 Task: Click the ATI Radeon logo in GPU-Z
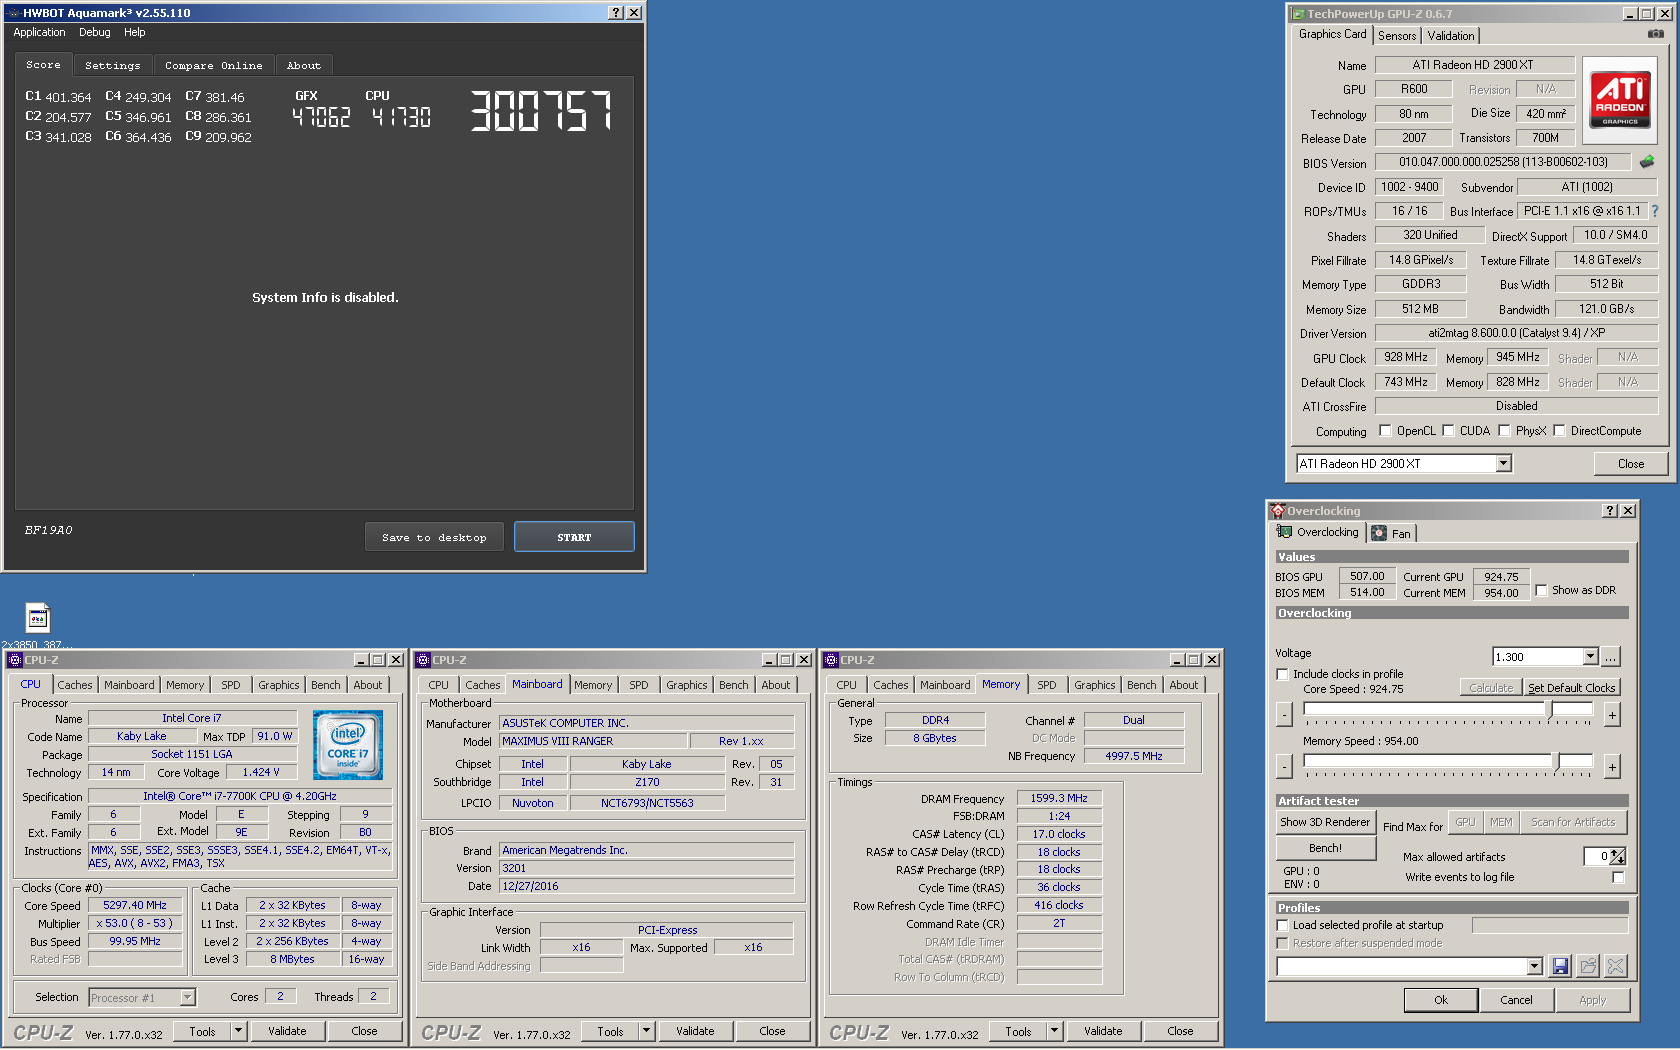pos(1620,100)
